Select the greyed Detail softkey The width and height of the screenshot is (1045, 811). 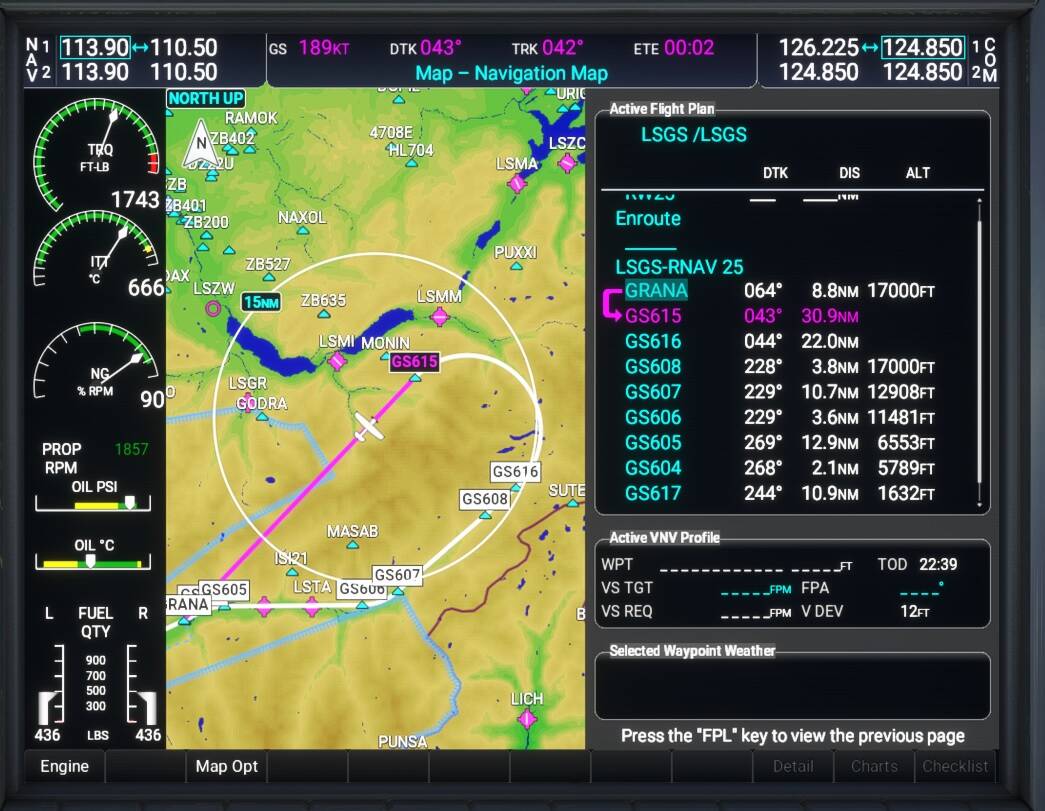pos(793,766)
